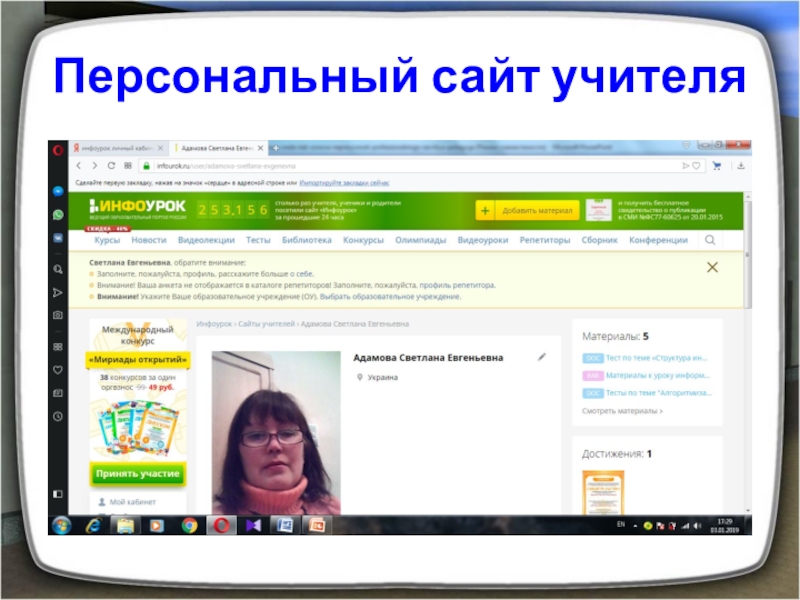The width and height of the screenshot is (800, 600).
Task: Take a snapshot with the camera icon
Action: click(58, 315)
